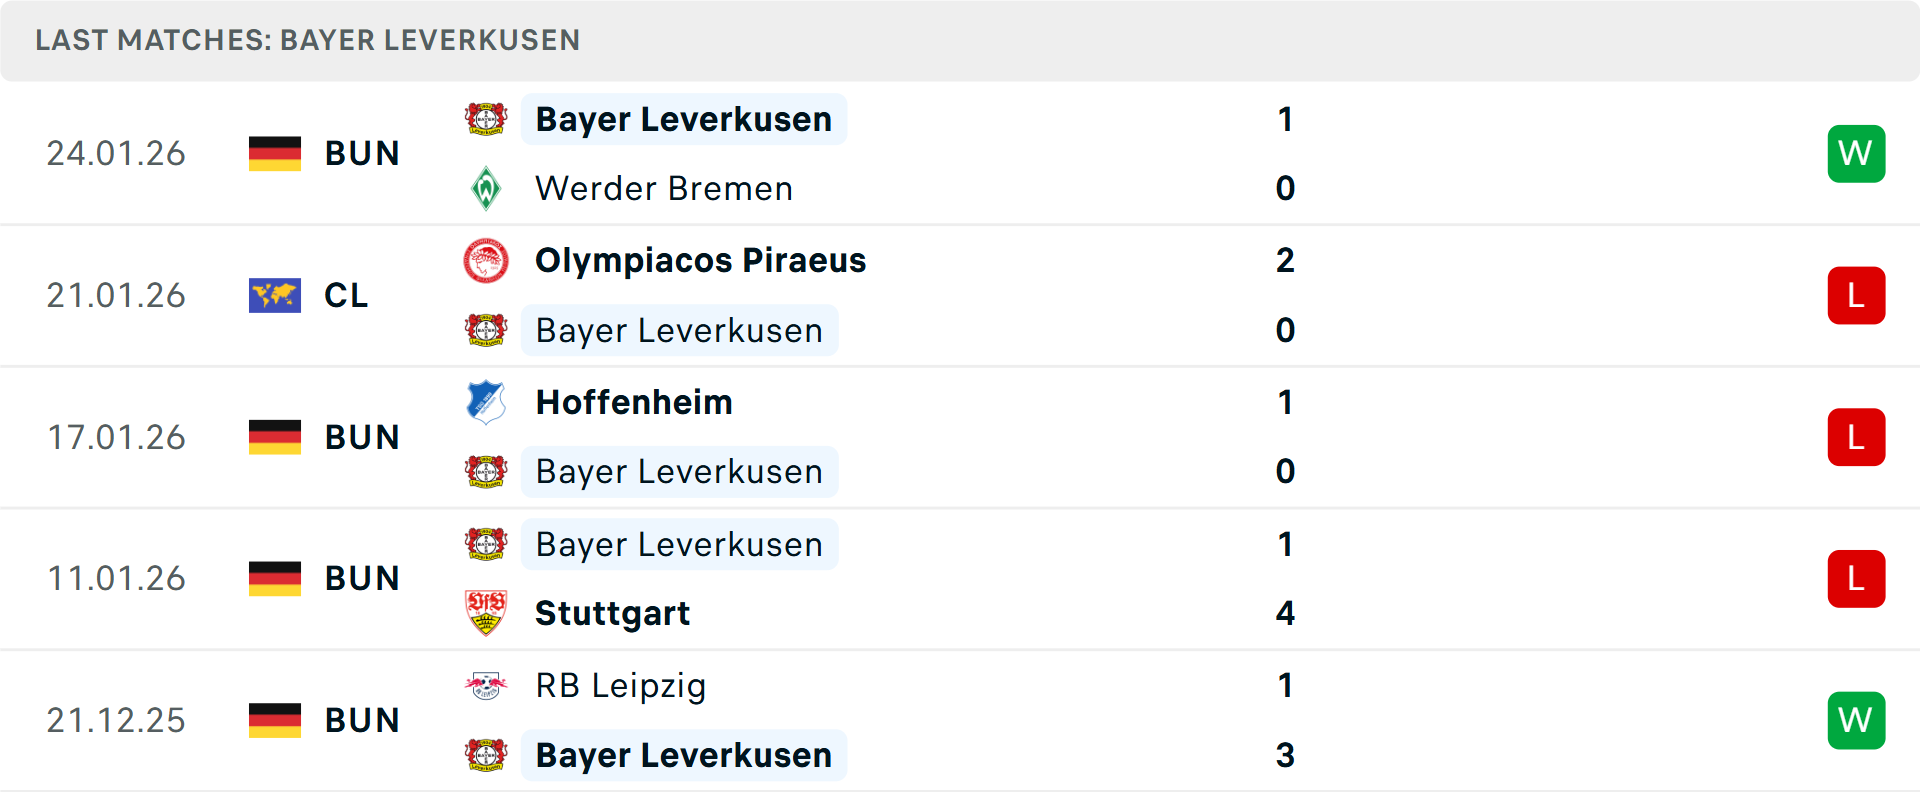Viewport: 1920px width, 792px height.
Task: Toggle the L badge on the Olympiacos match
Action: coord(1856,295)
